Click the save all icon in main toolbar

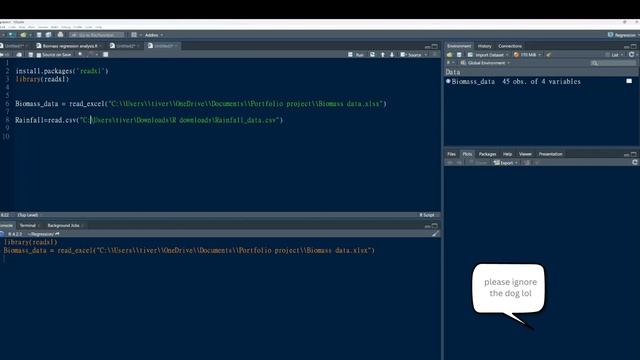click(48, 35)
